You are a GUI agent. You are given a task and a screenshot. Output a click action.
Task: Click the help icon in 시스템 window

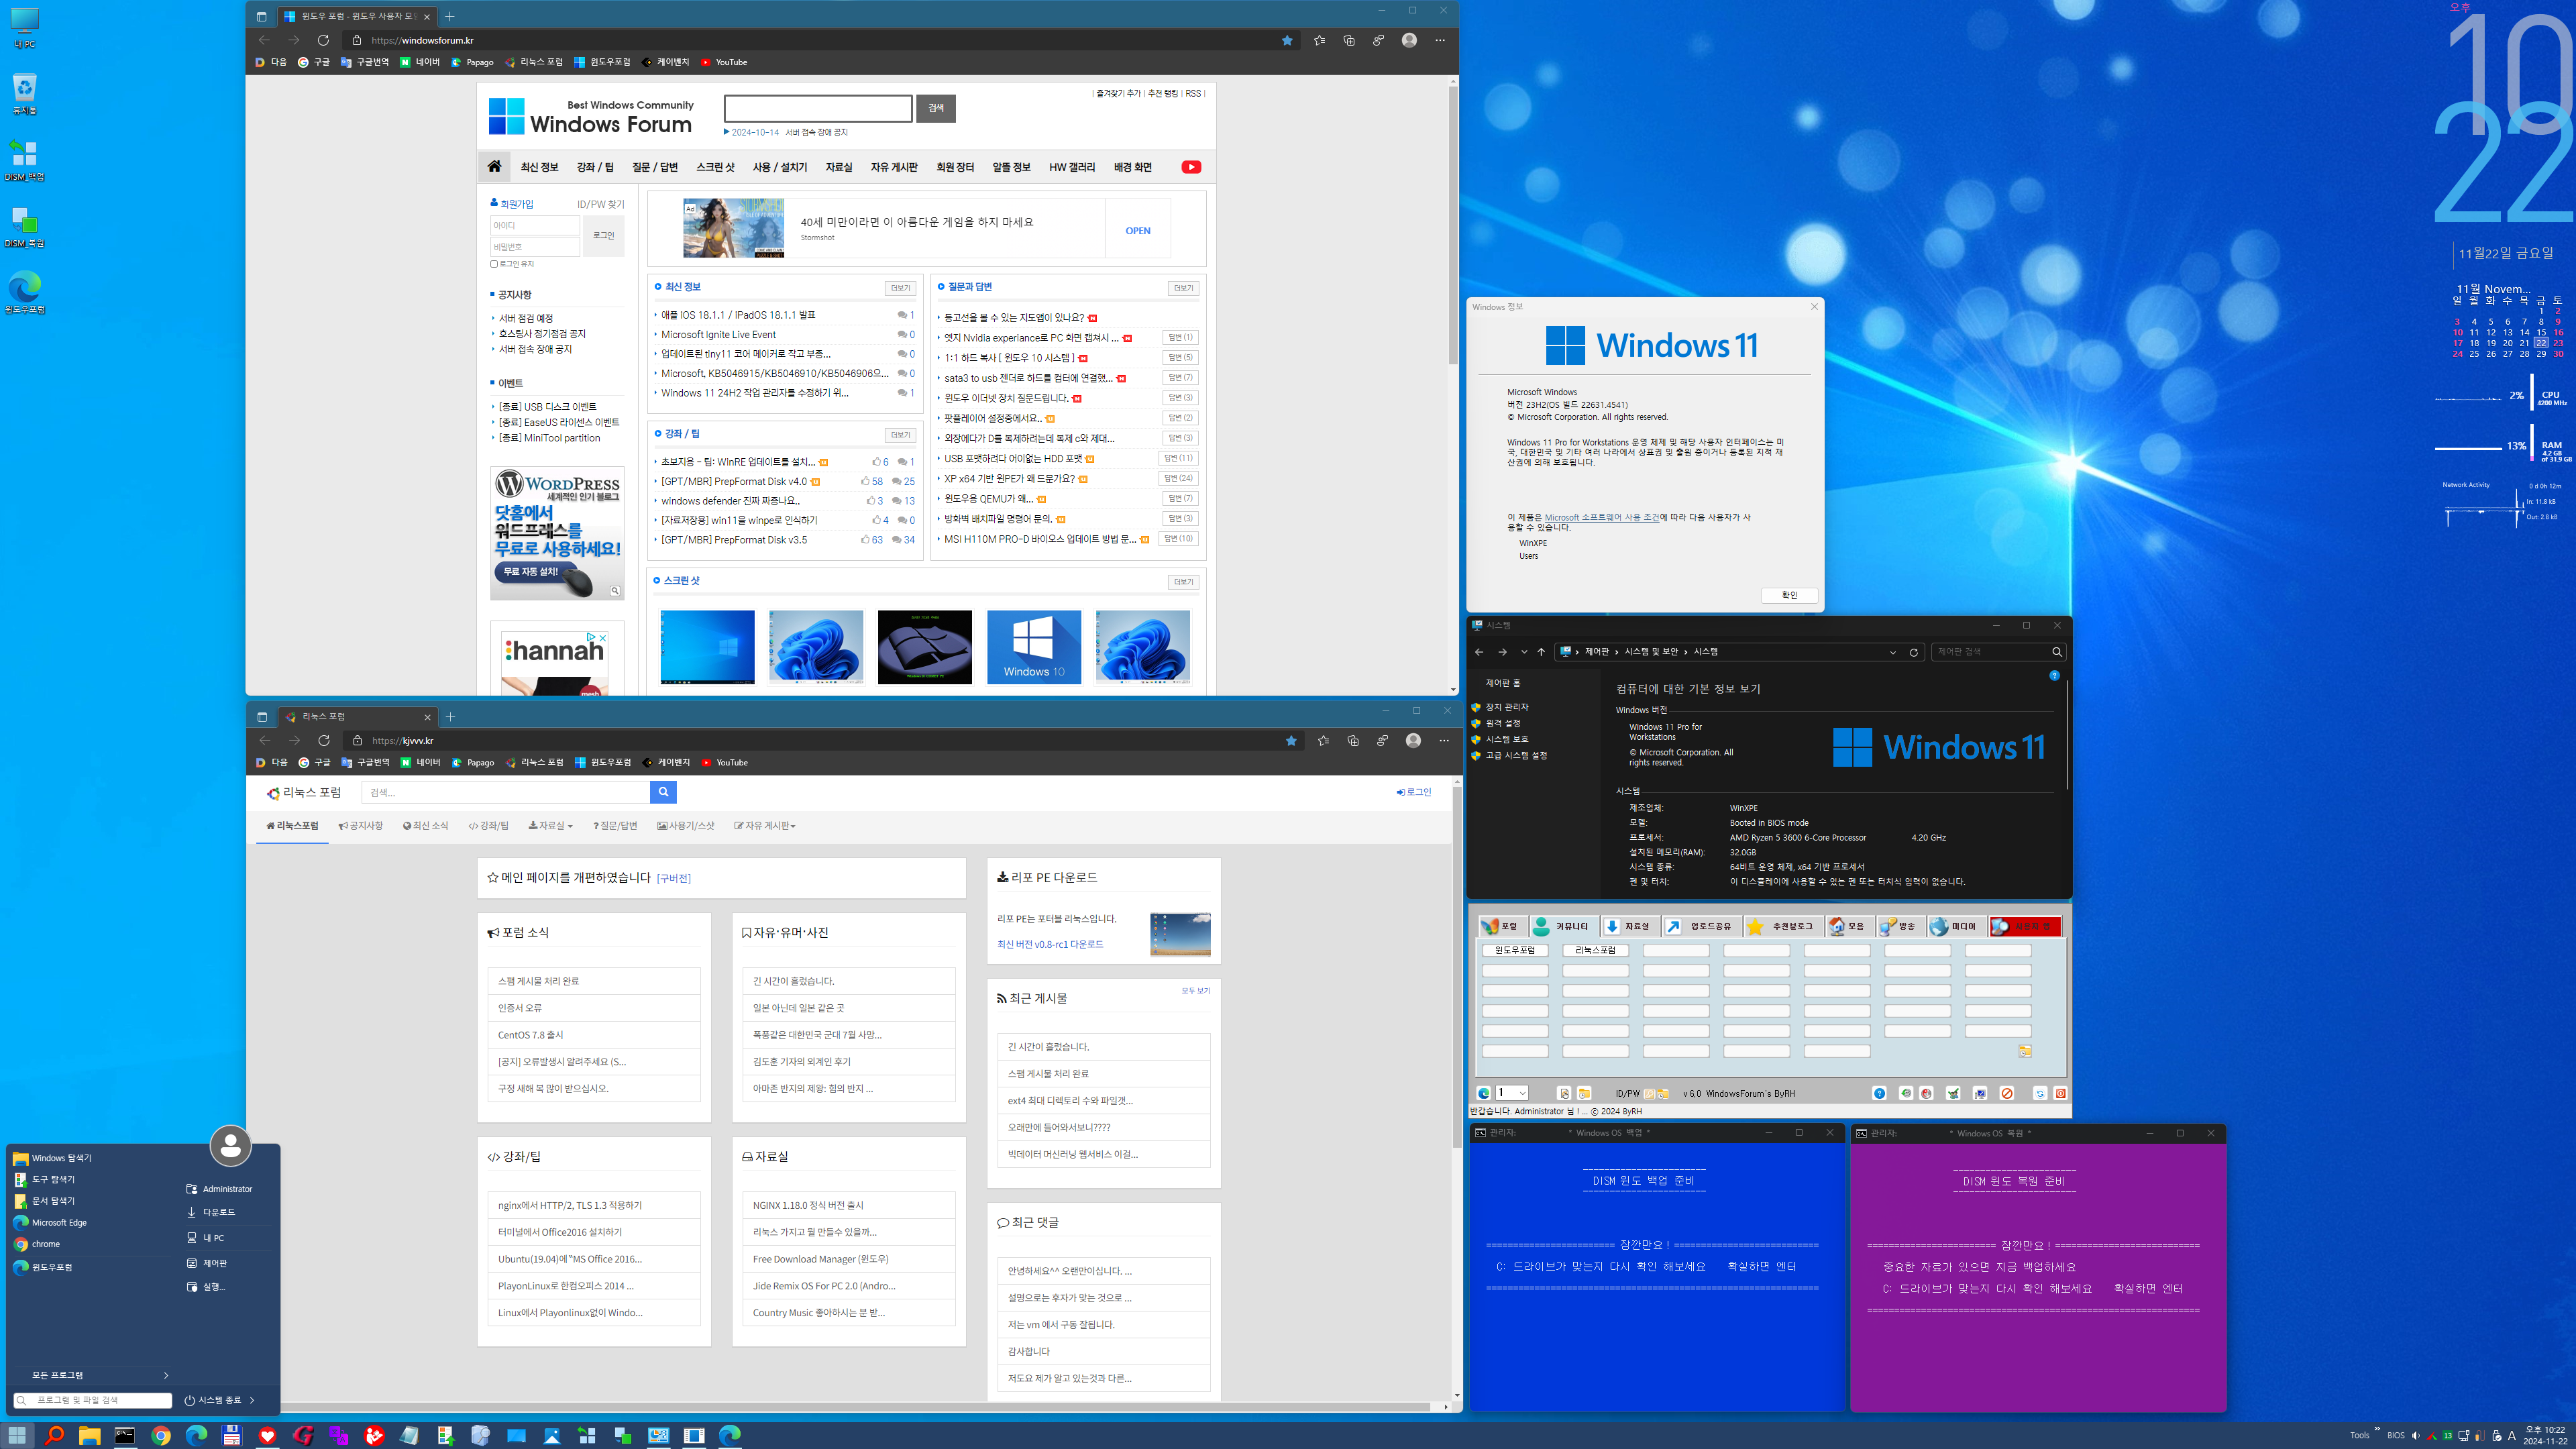coord(2054,676)
